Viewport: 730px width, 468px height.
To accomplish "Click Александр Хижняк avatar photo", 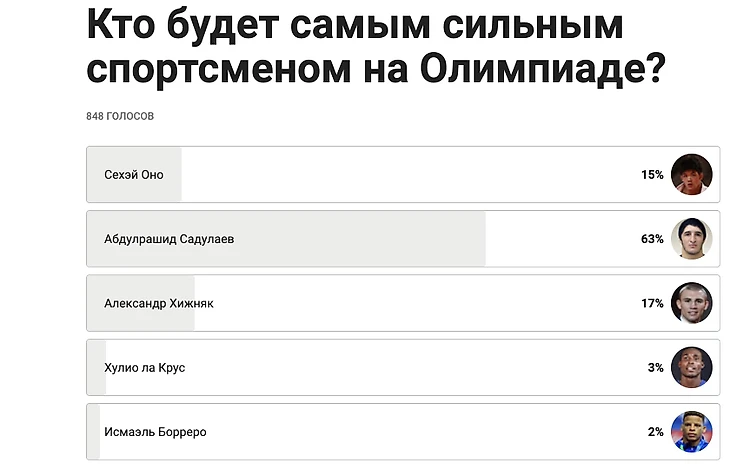I will [691, 303].
